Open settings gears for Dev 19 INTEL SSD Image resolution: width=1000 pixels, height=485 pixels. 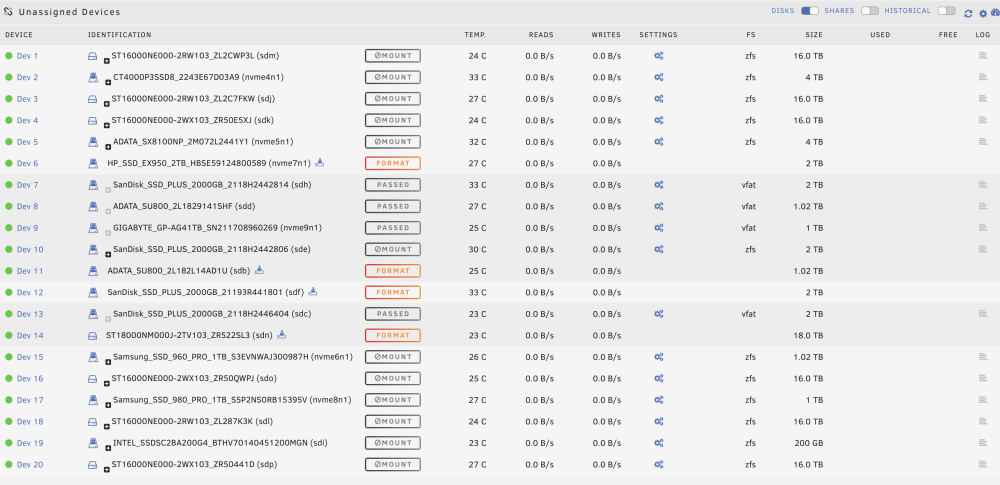click(x=659, y=443)
